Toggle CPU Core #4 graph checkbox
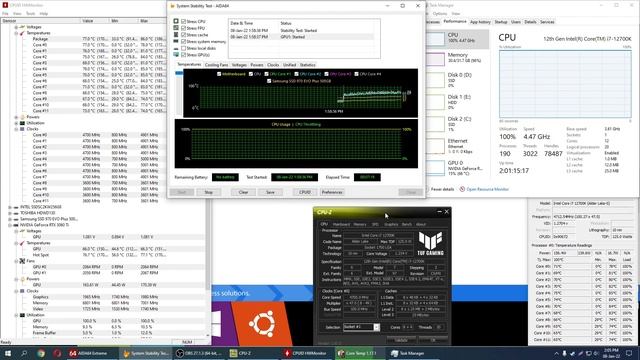Screen dimensions: 640x360 click(x=357, y=74)
